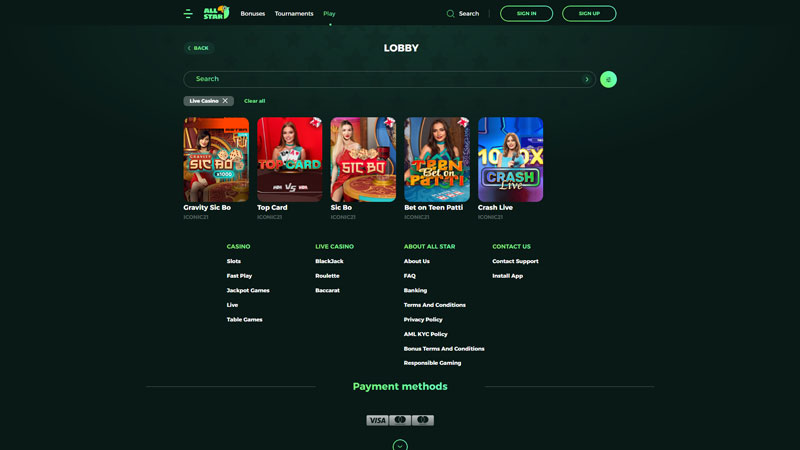This screenshot has width=800, height=450.
Task: Open the Gravity Sic Bo game thumbnail
Action: tap(216, 160)
